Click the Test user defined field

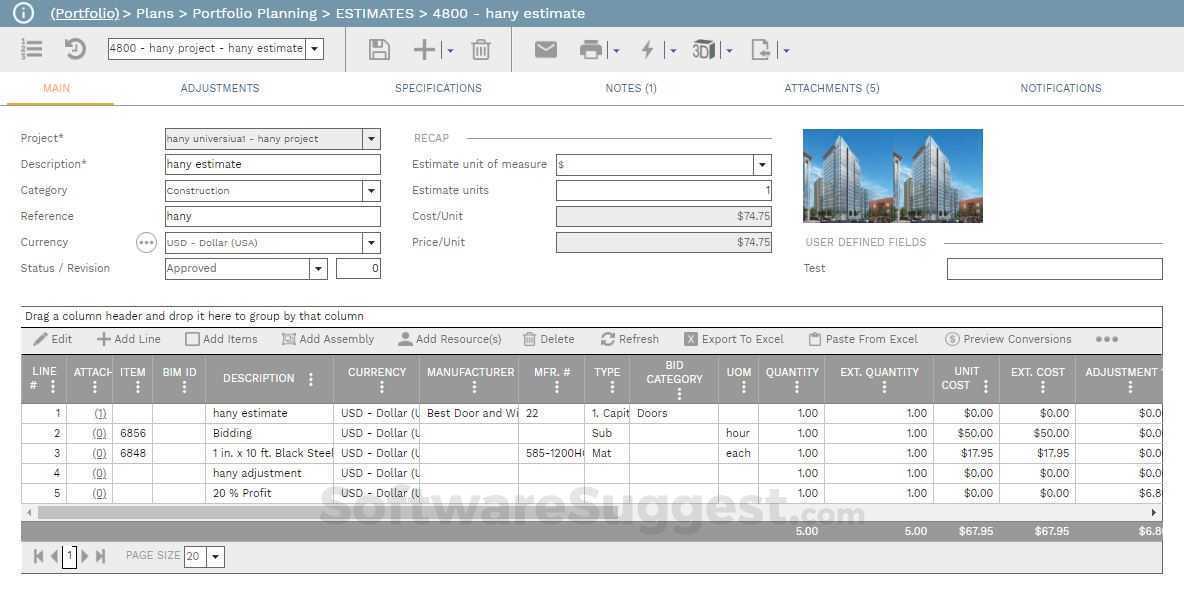[x=1054, y=268]
